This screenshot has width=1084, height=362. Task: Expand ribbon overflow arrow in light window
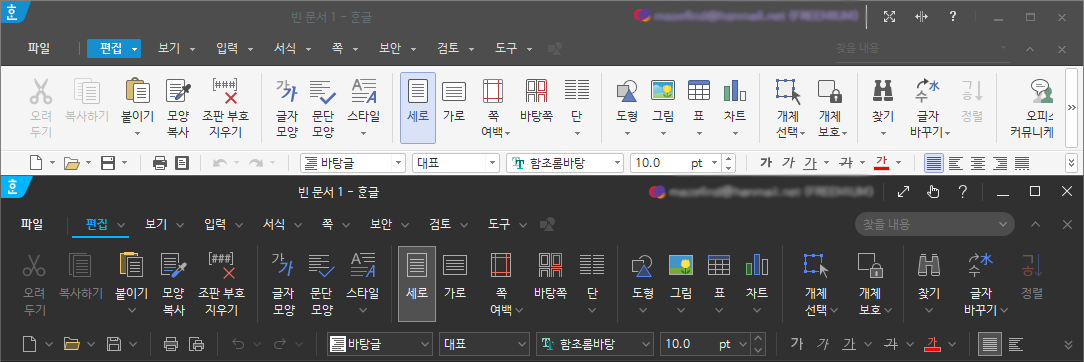[1072, 108]
